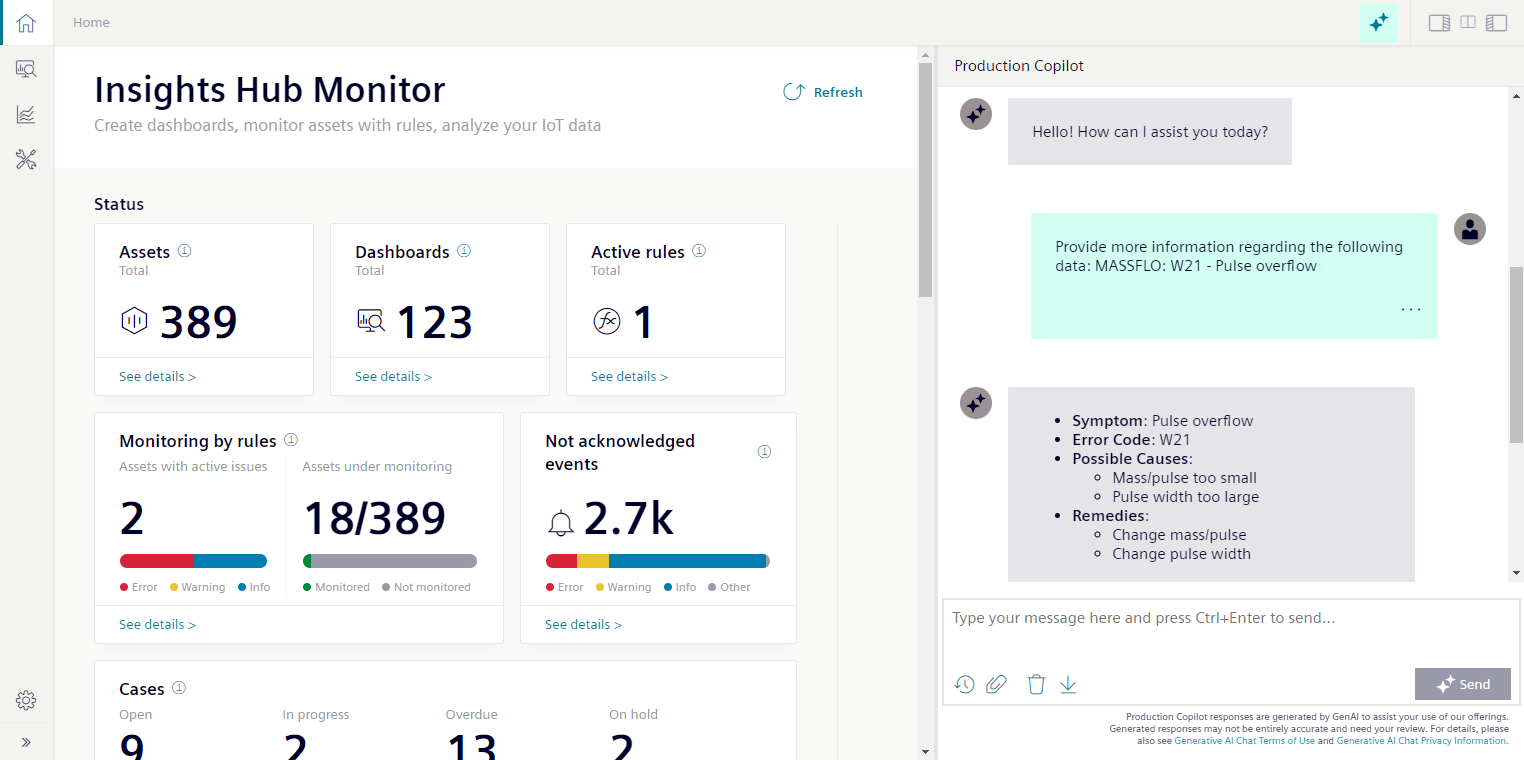This screenshot has height=760, width=1524.
Task: Select left-docked panel layout icon
Action: pyautogui.click(x=1496, y=22)
